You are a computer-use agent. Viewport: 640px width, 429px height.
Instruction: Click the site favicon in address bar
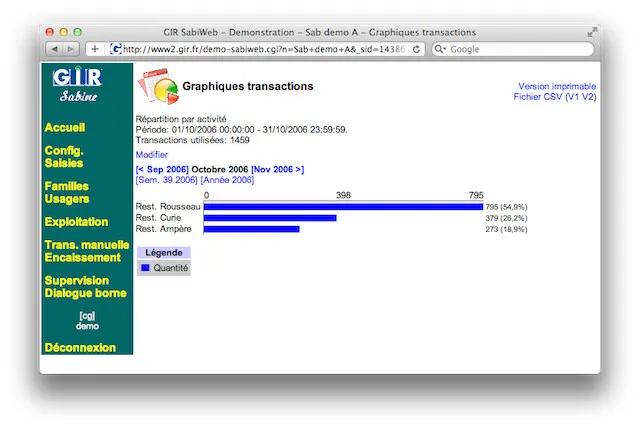coord(116,49)
